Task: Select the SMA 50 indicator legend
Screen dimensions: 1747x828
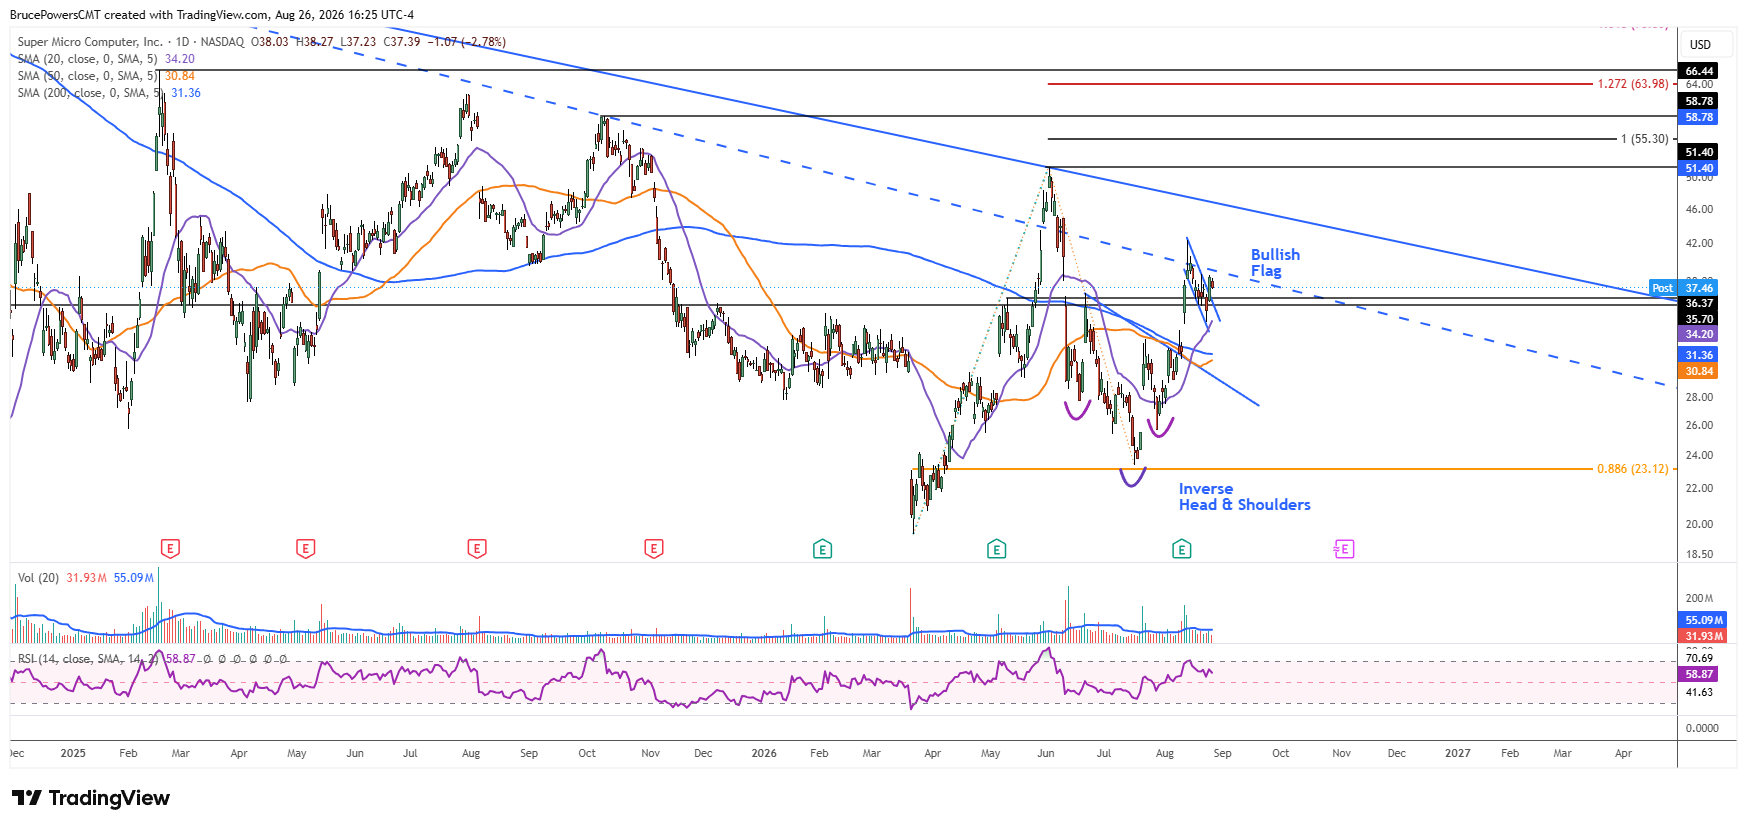Action: pos(106,76)
